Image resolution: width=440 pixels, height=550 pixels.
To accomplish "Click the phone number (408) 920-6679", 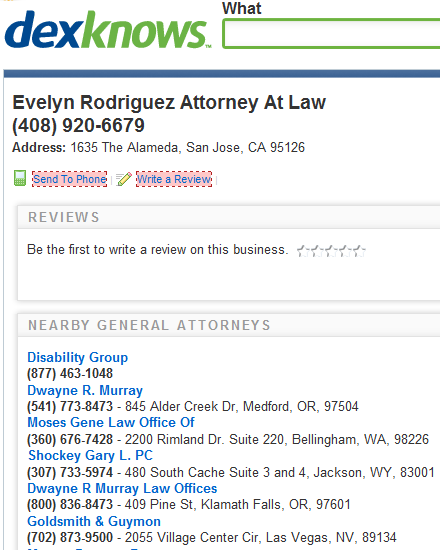I will tap(78, 125).
